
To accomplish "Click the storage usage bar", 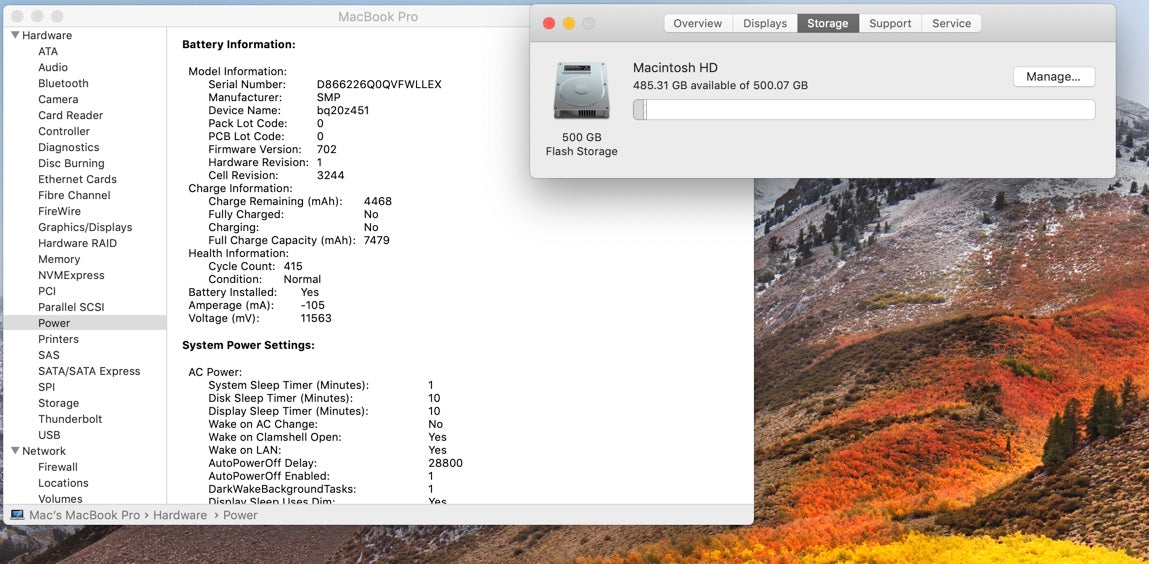I will pyautogui.click(x=863, y=110).
